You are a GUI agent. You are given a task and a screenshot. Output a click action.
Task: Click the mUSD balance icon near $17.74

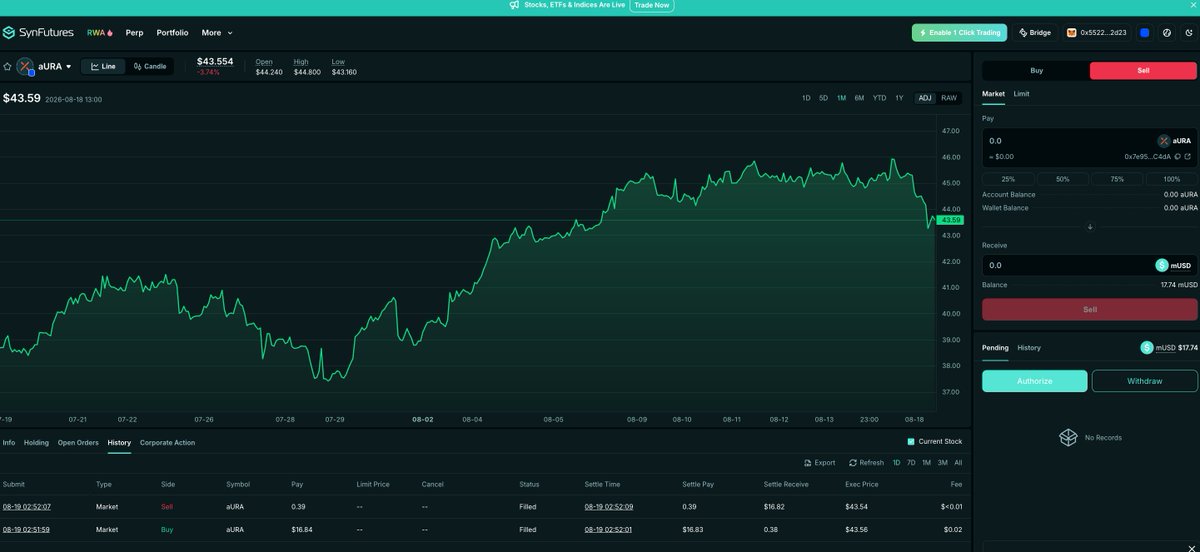1147,347
